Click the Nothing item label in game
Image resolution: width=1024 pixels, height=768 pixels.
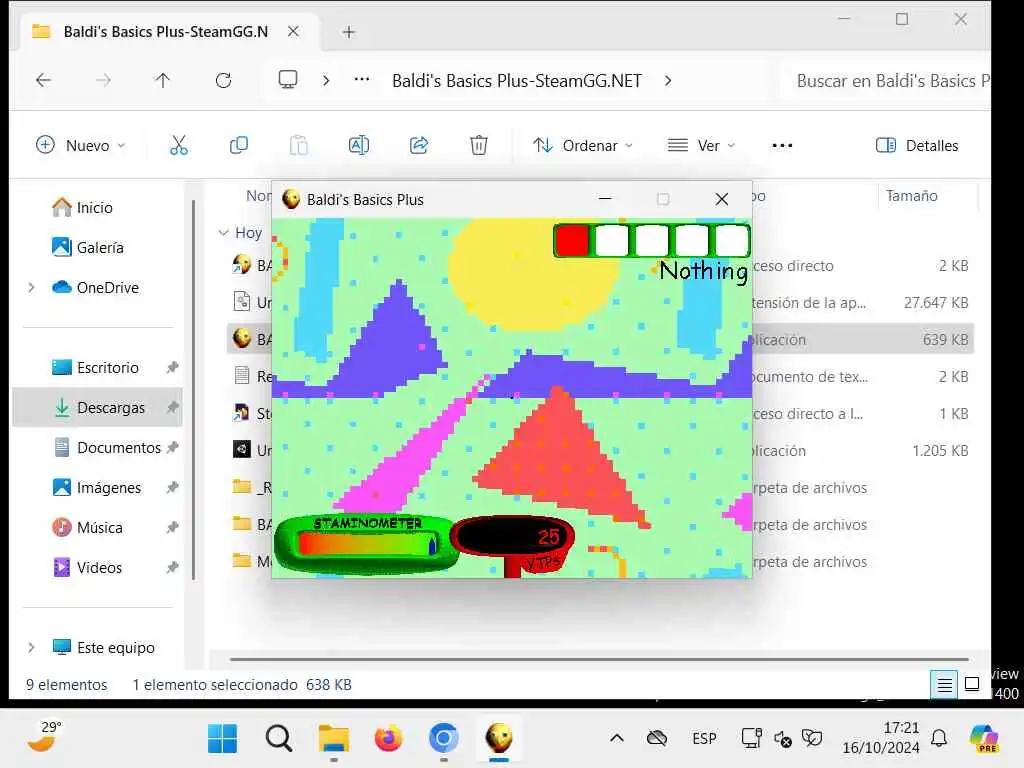click(704, 270)
